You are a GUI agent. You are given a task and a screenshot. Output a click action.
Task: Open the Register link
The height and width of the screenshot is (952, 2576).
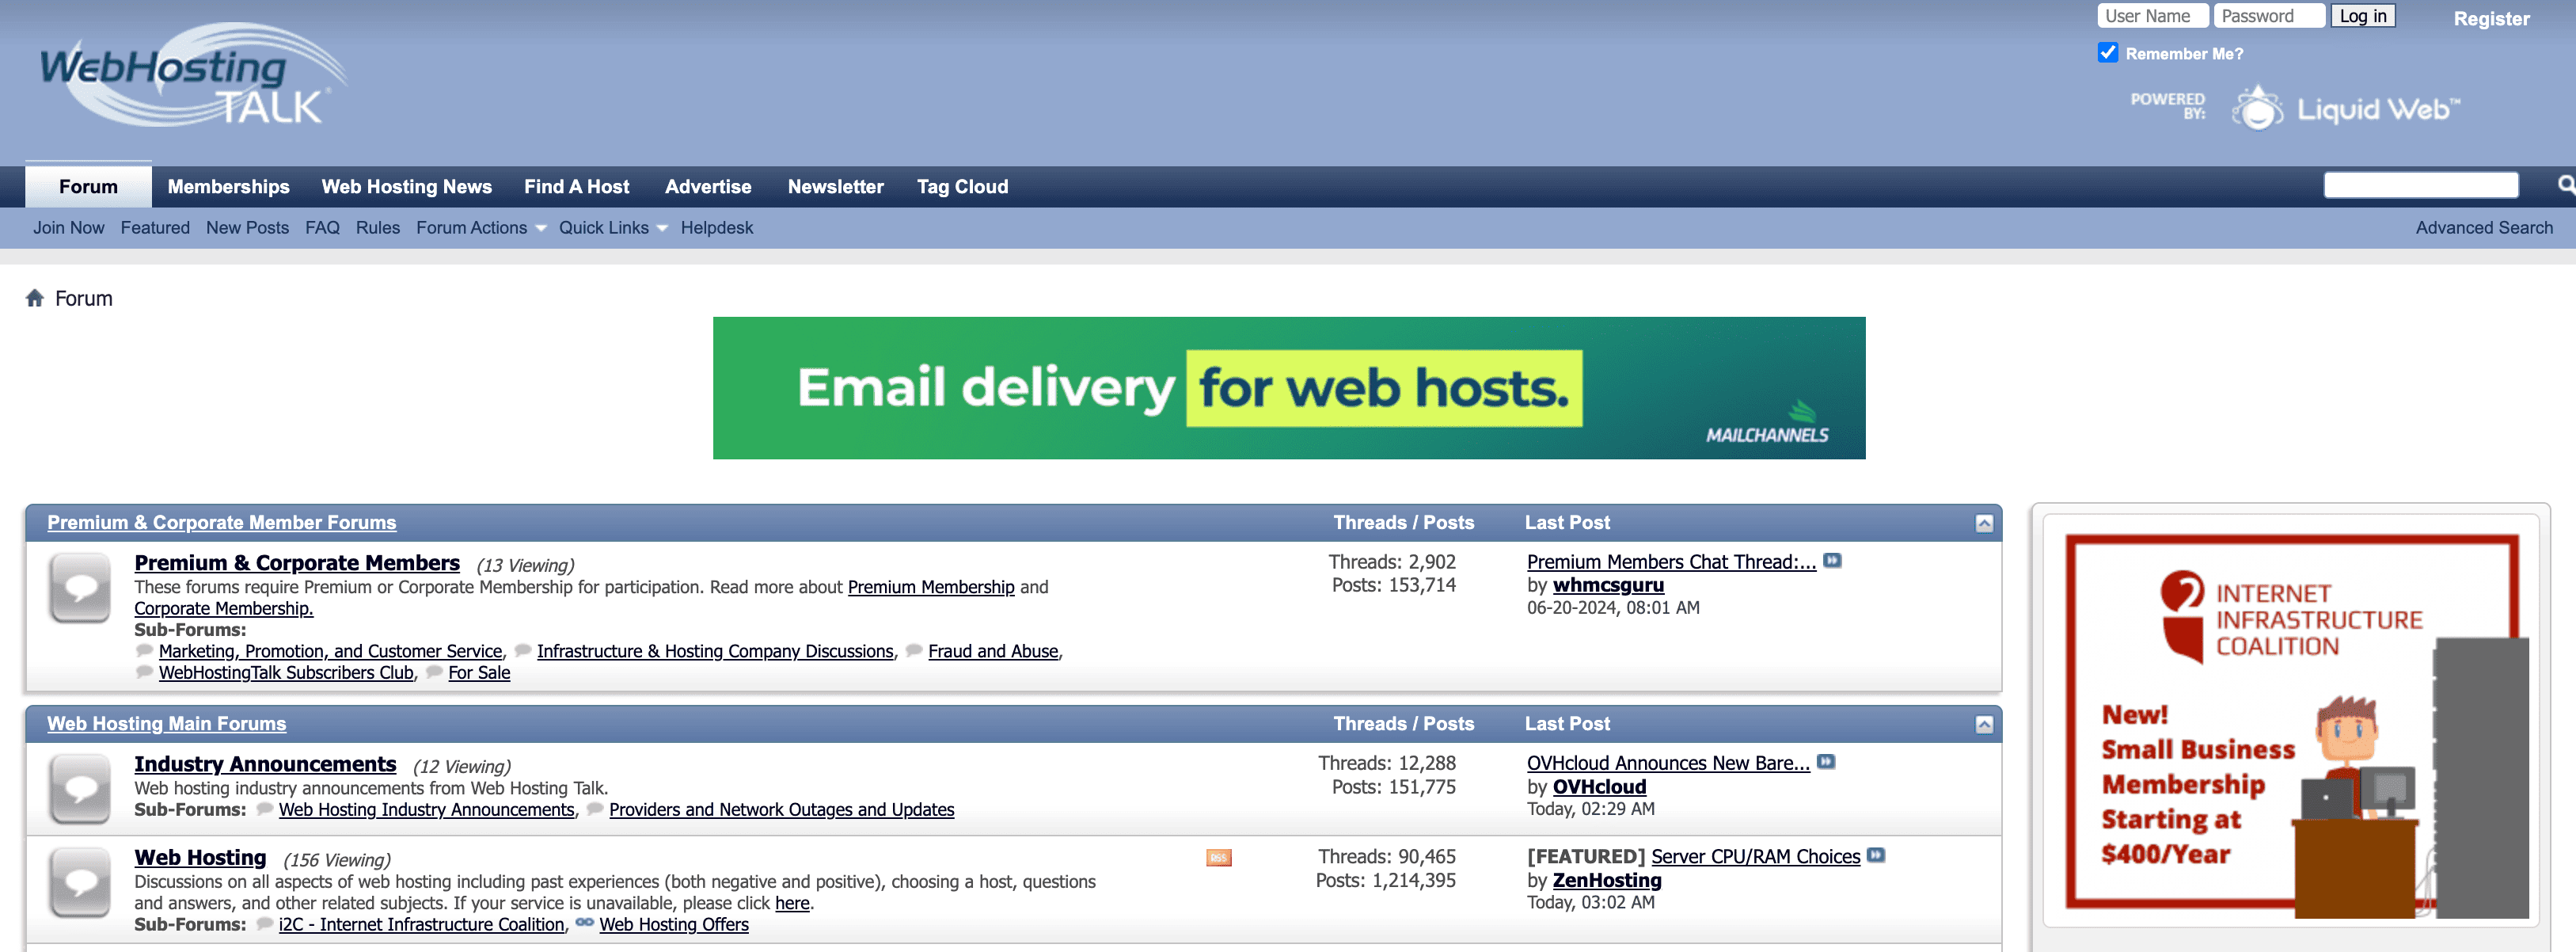coord(2491,18)
